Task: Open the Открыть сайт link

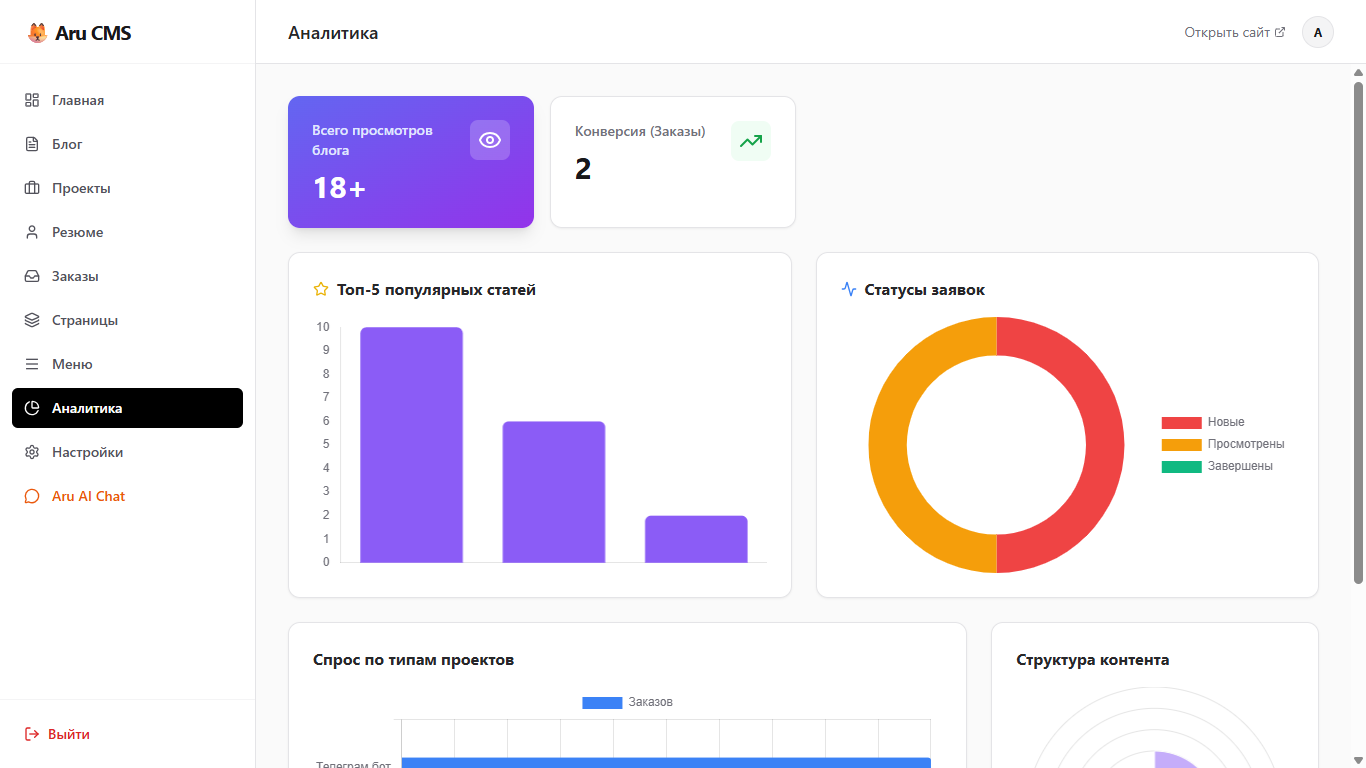Action: click(1234, 32)
